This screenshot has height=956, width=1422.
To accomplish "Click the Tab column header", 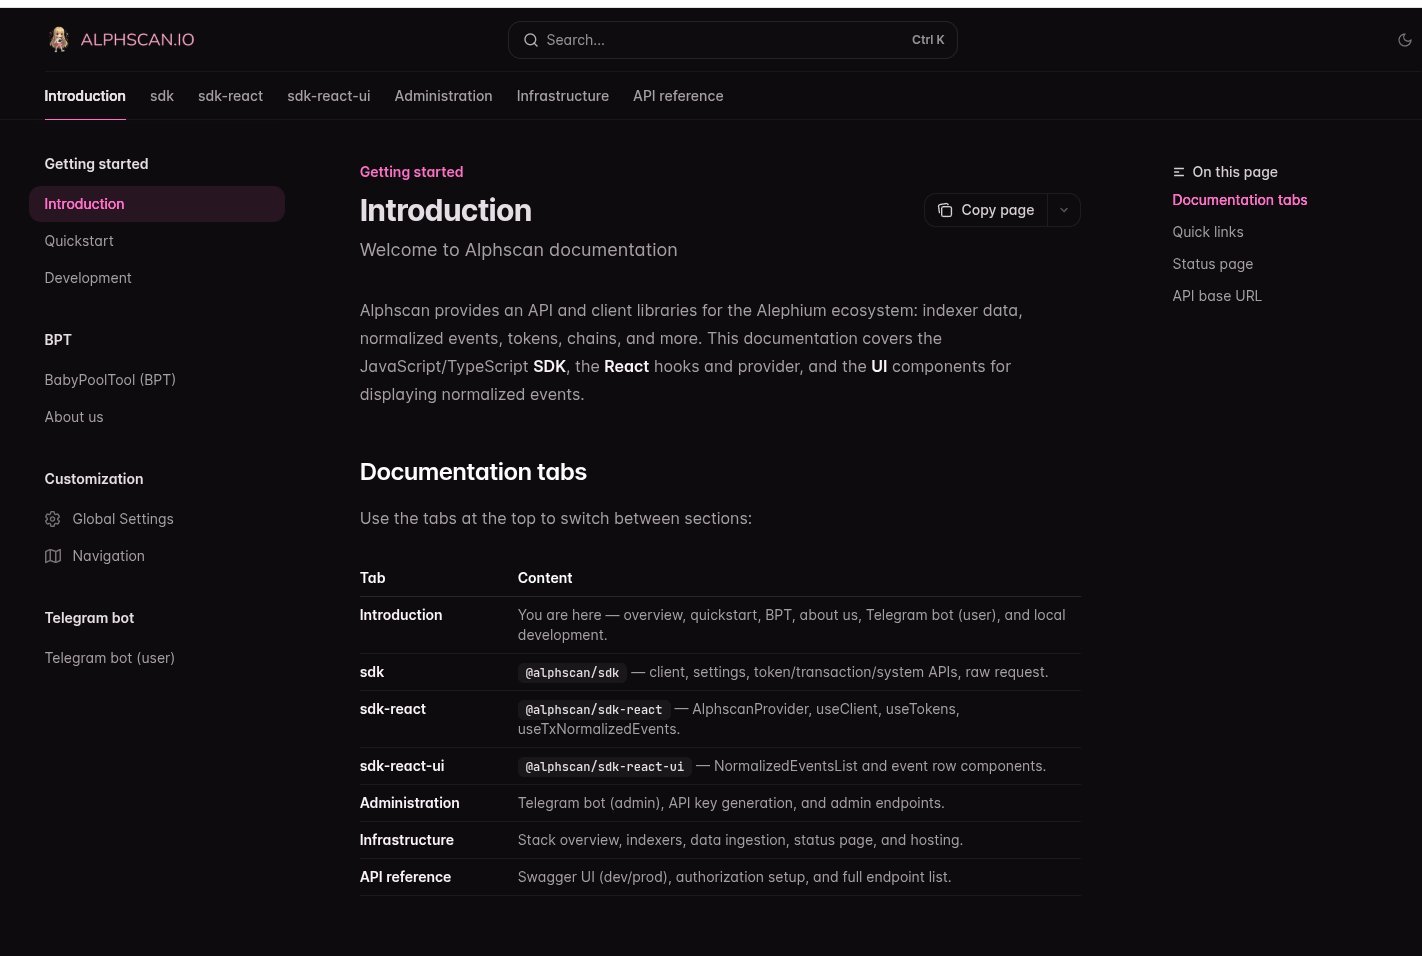I will 372,578.
